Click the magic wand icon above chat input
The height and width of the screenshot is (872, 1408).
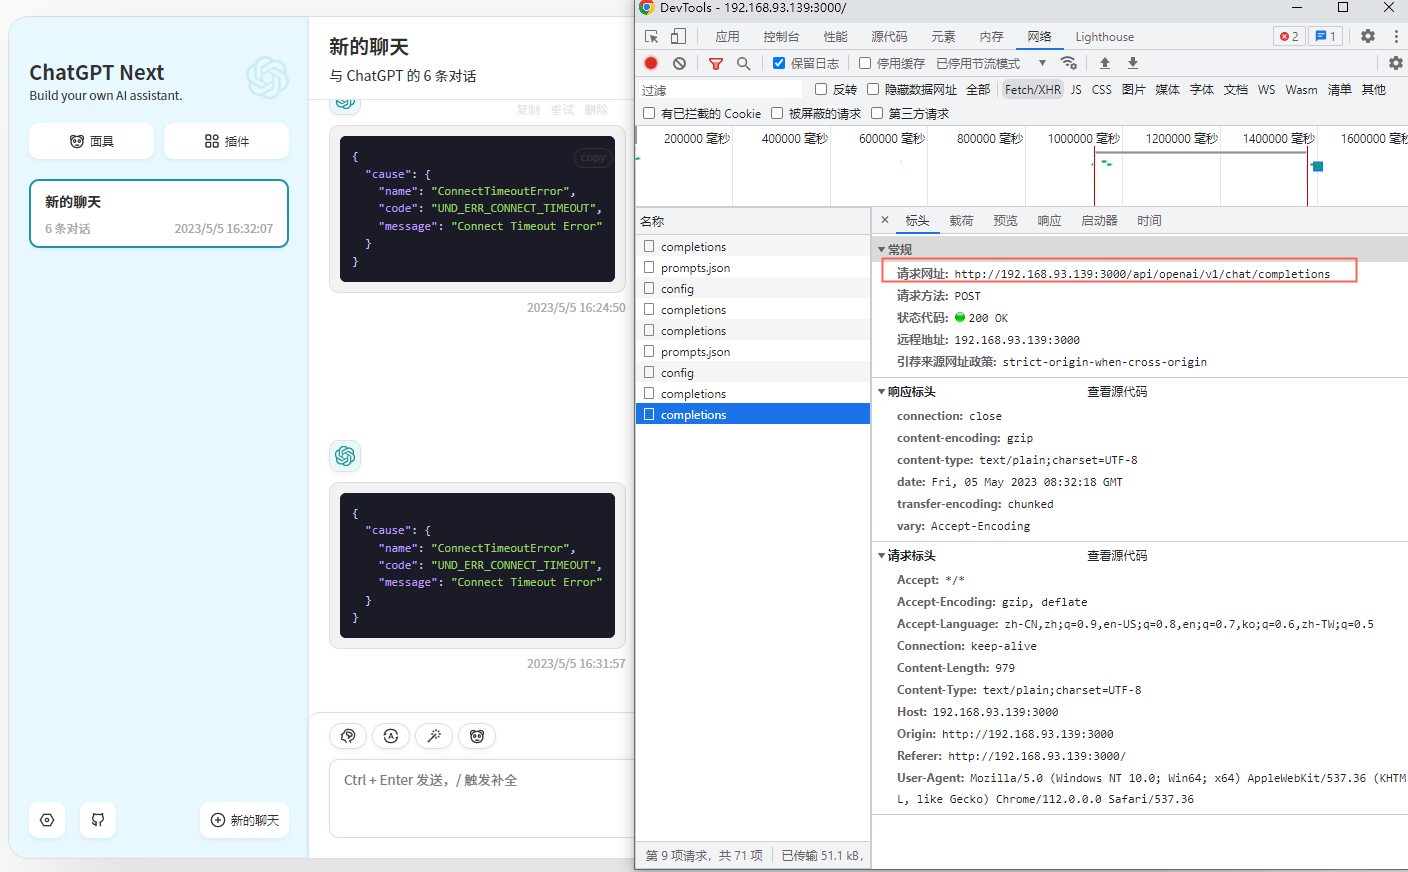pos(434,736)
